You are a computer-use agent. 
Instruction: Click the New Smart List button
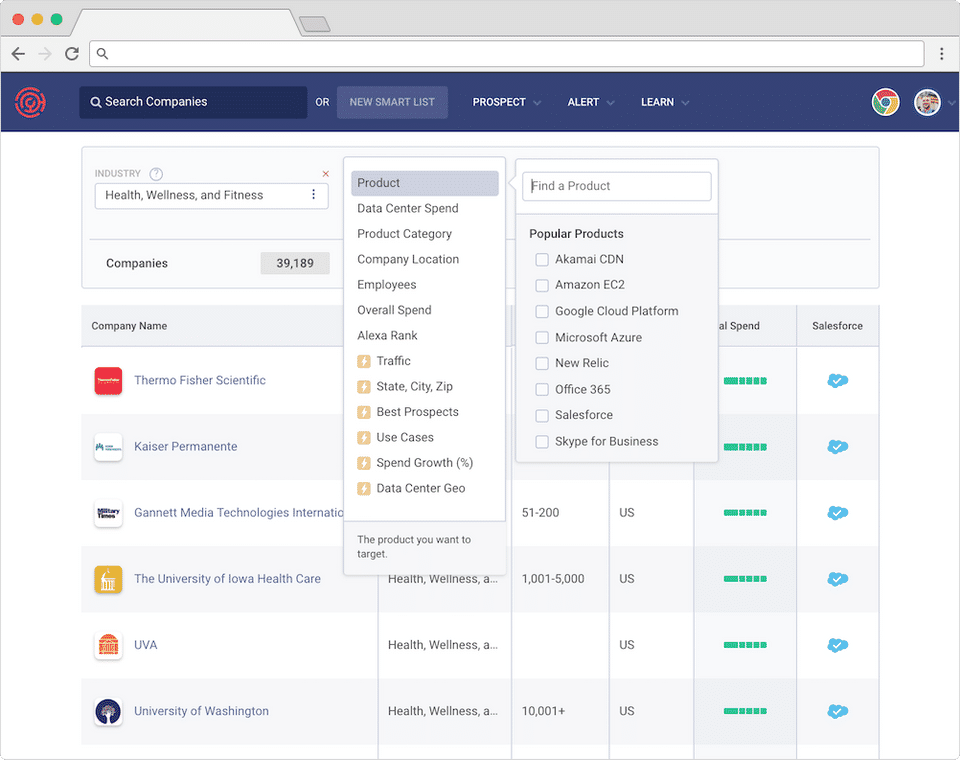[392, 102]
